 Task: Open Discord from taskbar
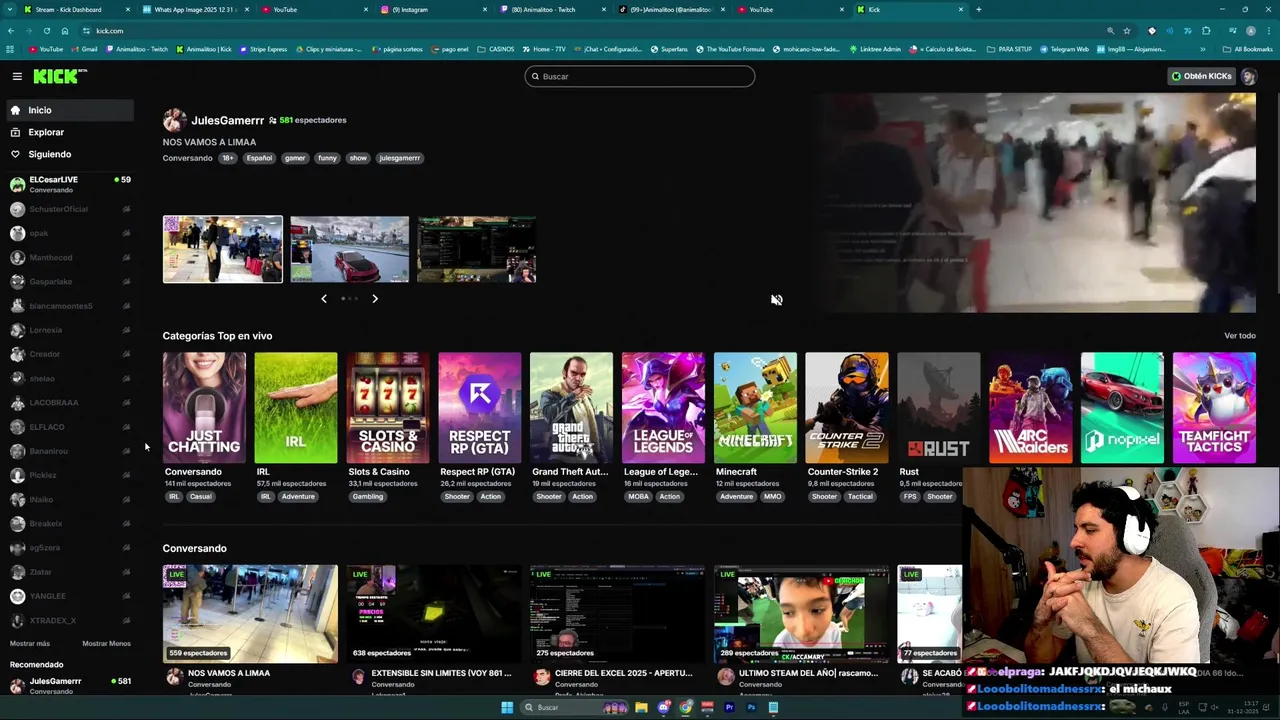pyautogui.click(x=663, y=707)
